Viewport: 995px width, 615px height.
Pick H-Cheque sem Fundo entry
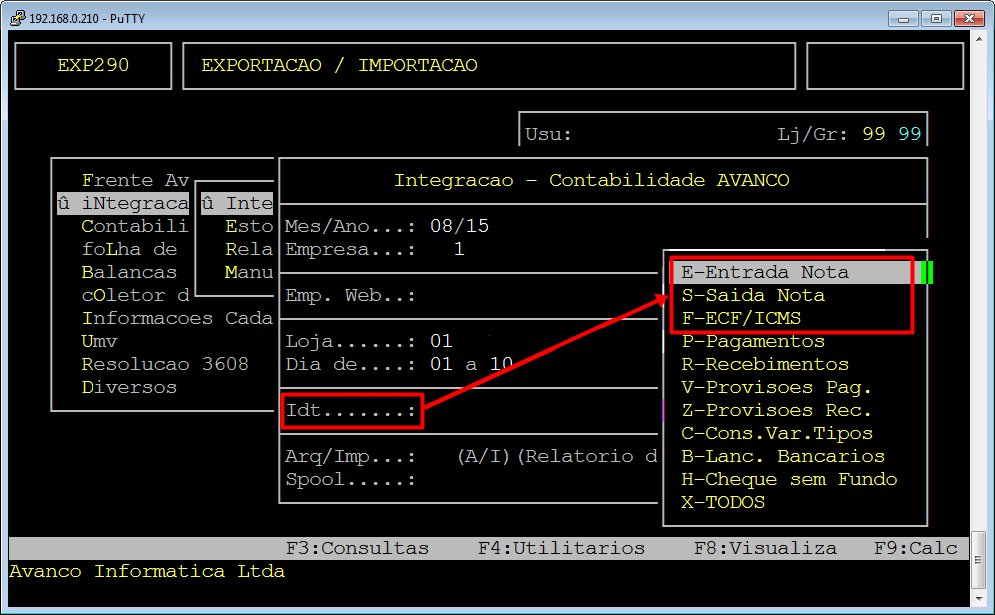788,479
